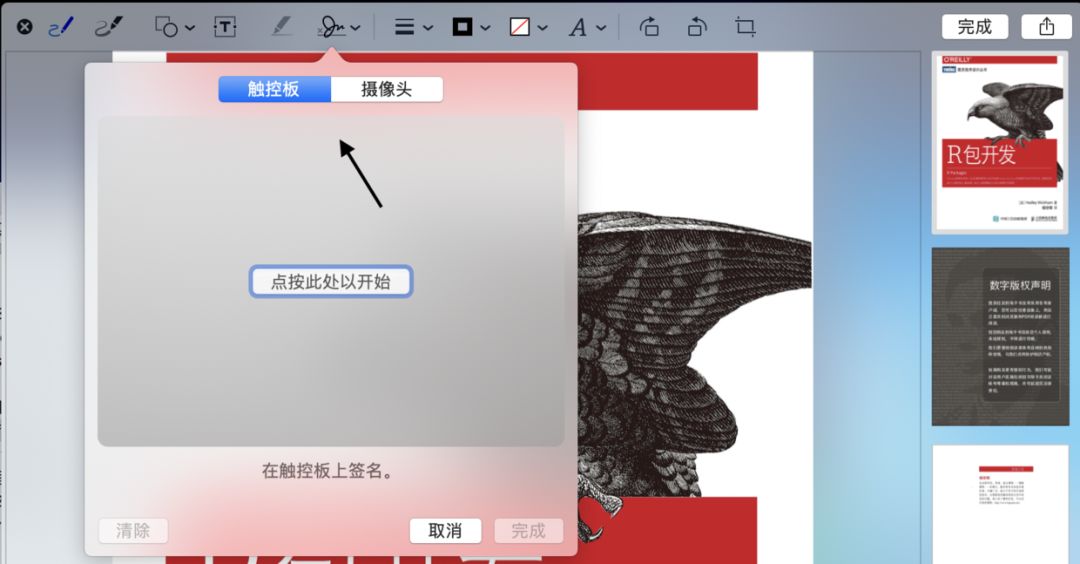Open the border color swatch

(462, 27)
